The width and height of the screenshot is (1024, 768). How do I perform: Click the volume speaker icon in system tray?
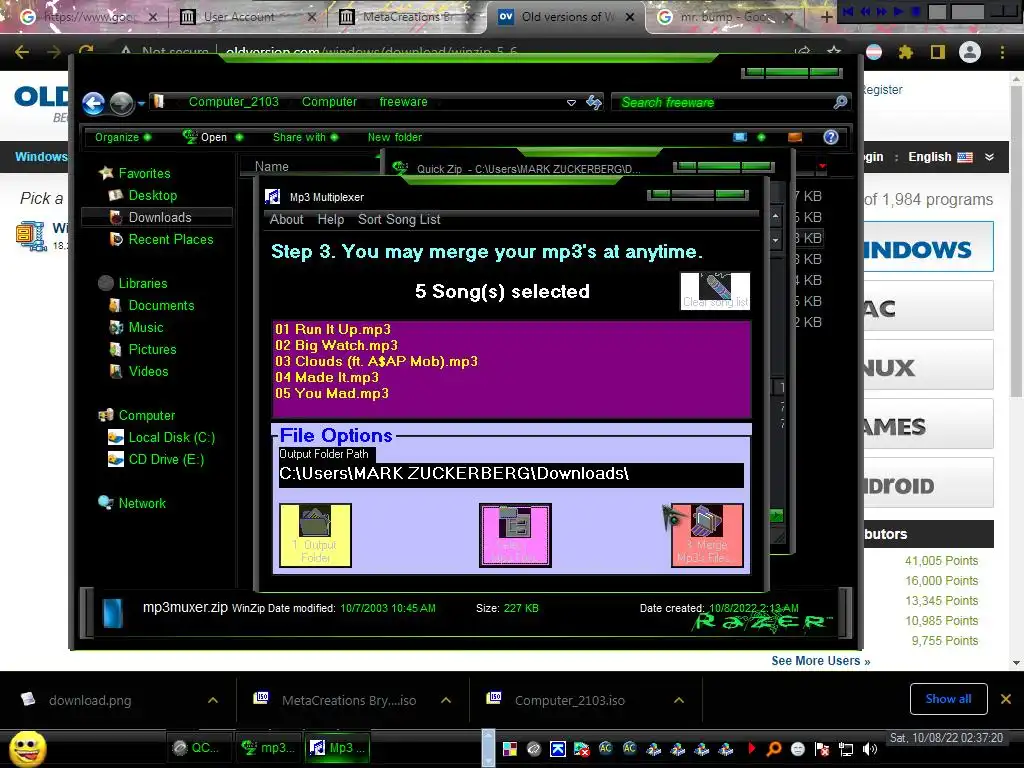(870, 749)
